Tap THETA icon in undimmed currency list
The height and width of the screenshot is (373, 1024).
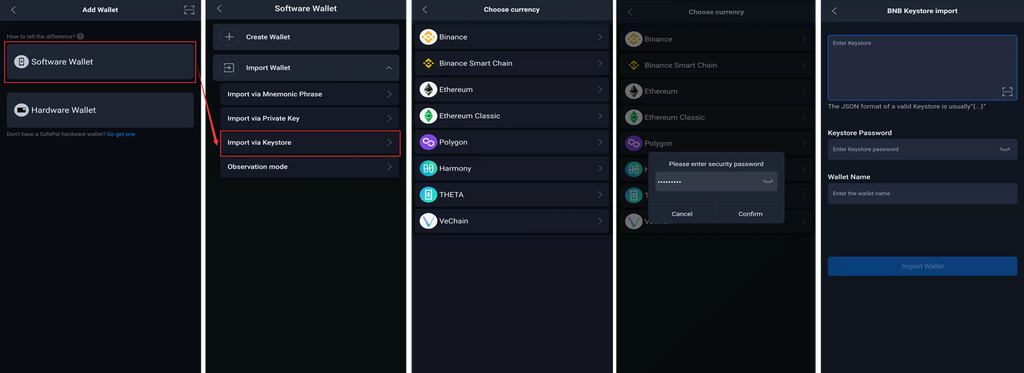coord(428,195)
